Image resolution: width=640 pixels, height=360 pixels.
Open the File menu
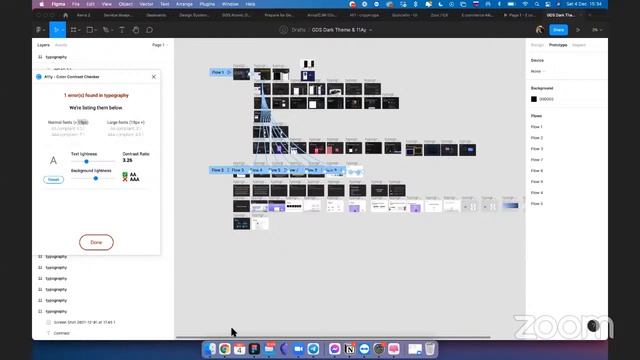coord(76,4)
